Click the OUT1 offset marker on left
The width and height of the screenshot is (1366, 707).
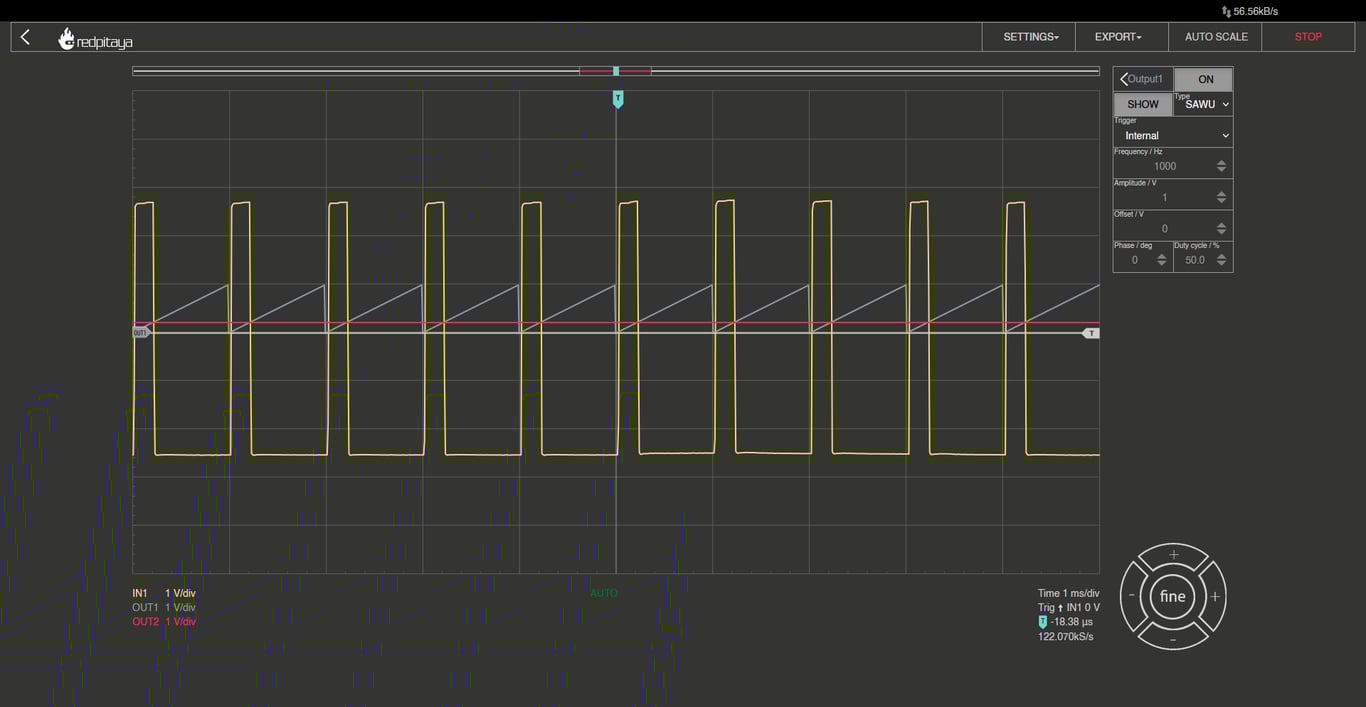tap(141, 332)
